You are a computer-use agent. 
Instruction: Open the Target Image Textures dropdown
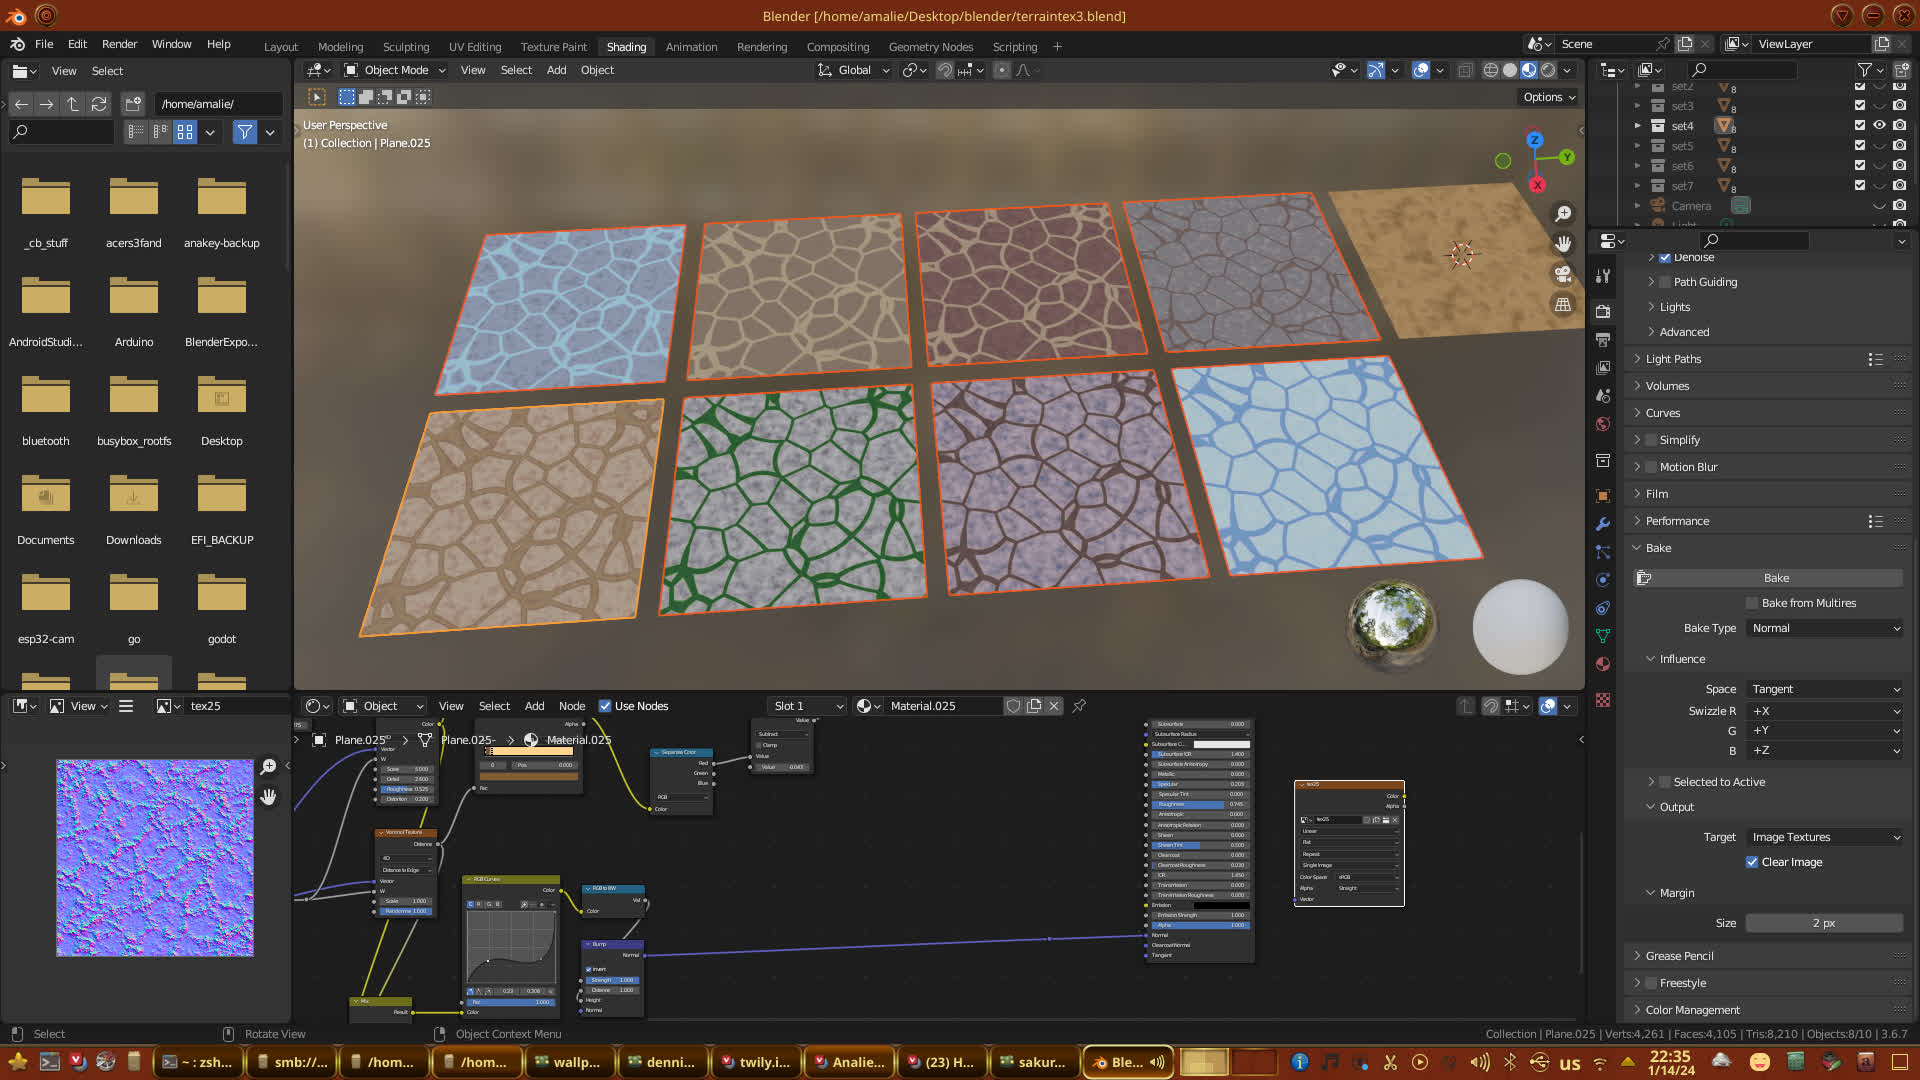[1825, 837]
